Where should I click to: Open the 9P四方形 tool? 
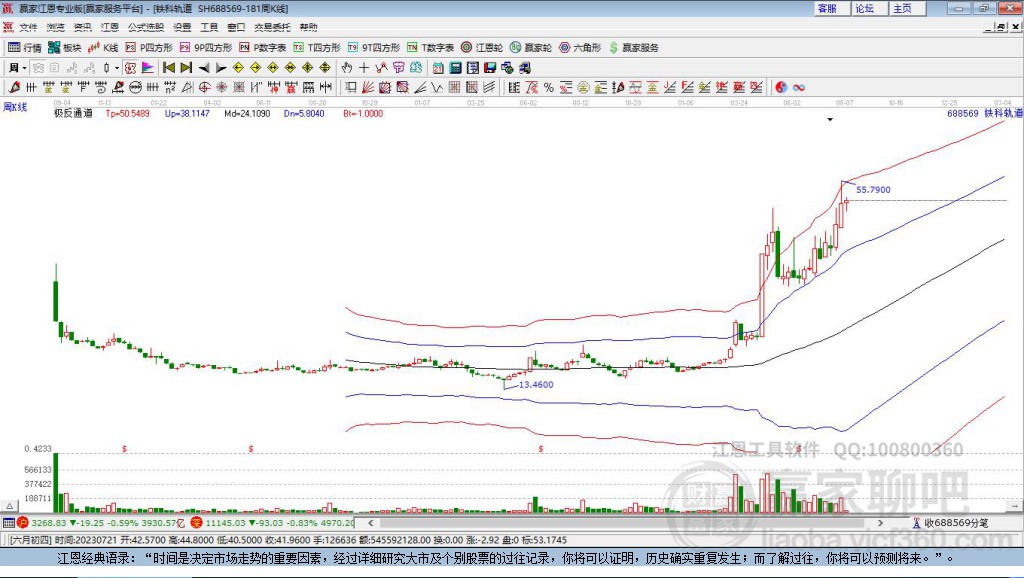(x=206, y=48)
